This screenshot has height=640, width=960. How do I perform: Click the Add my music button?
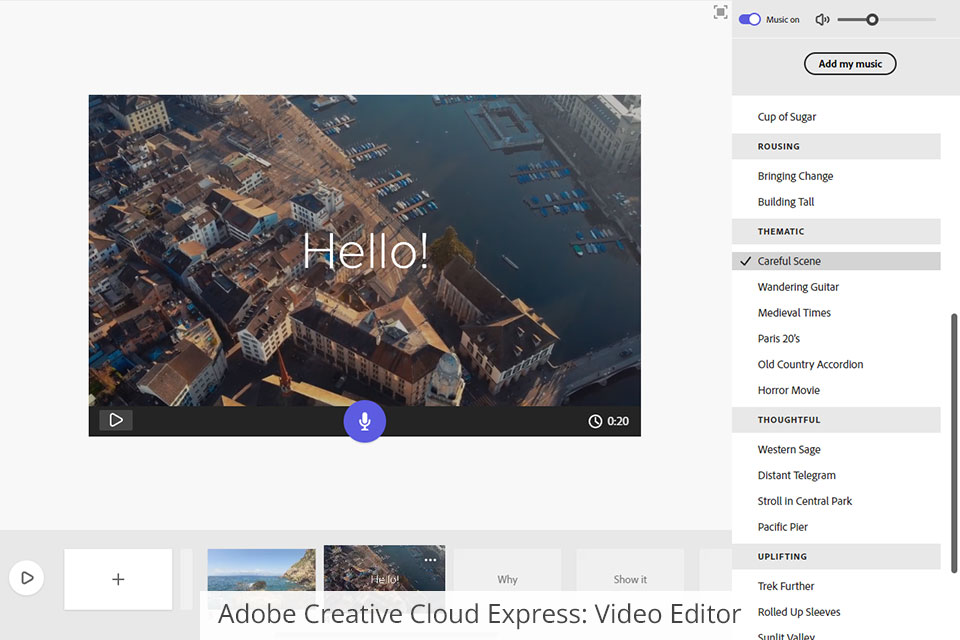[x=850, y=64]
